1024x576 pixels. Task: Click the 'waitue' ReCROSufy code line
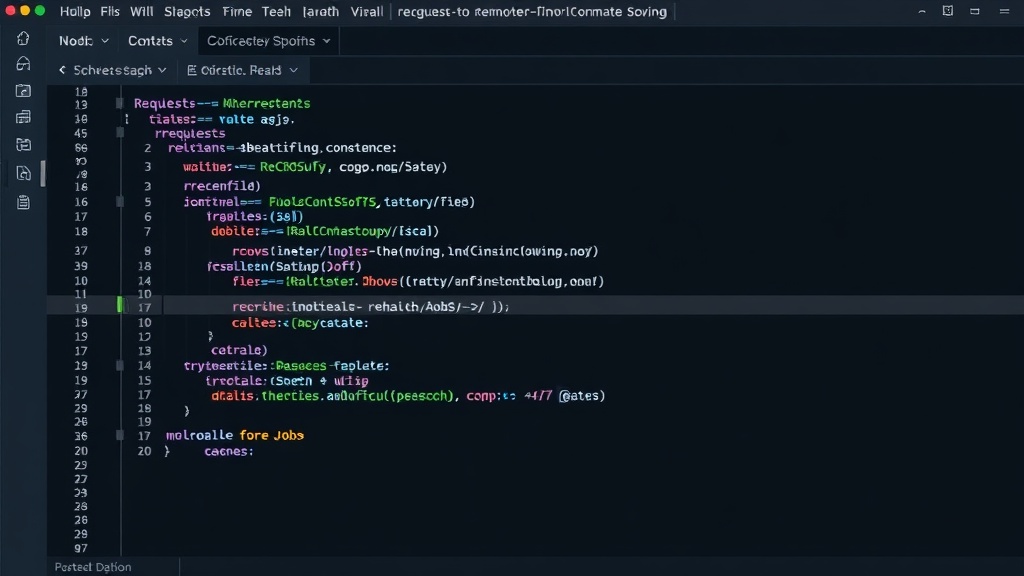tap(315, 167)
